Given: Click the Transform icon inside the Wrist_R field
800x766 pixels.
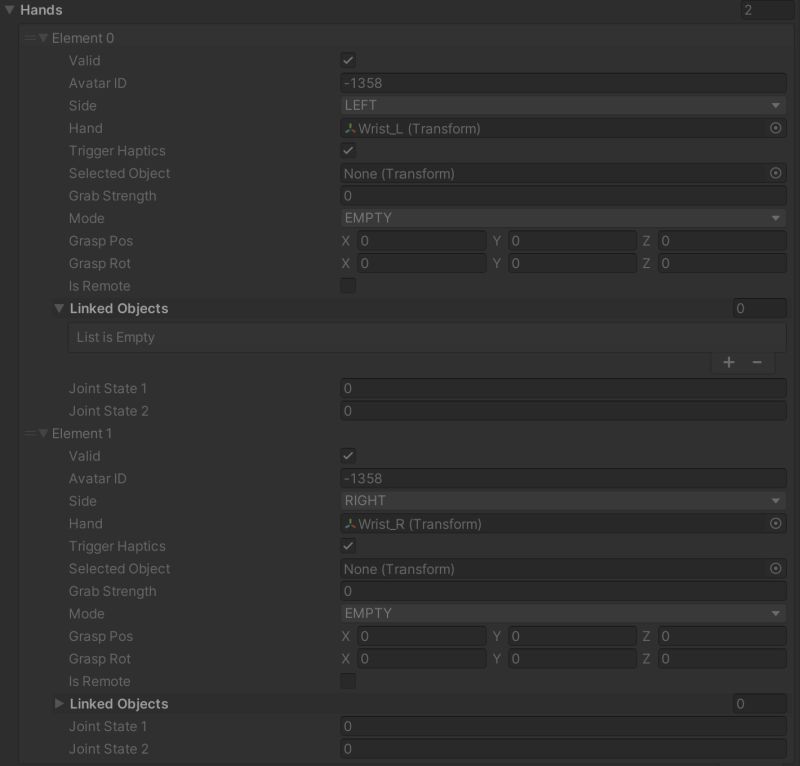Looking at the screenshot, I should 351,523.
